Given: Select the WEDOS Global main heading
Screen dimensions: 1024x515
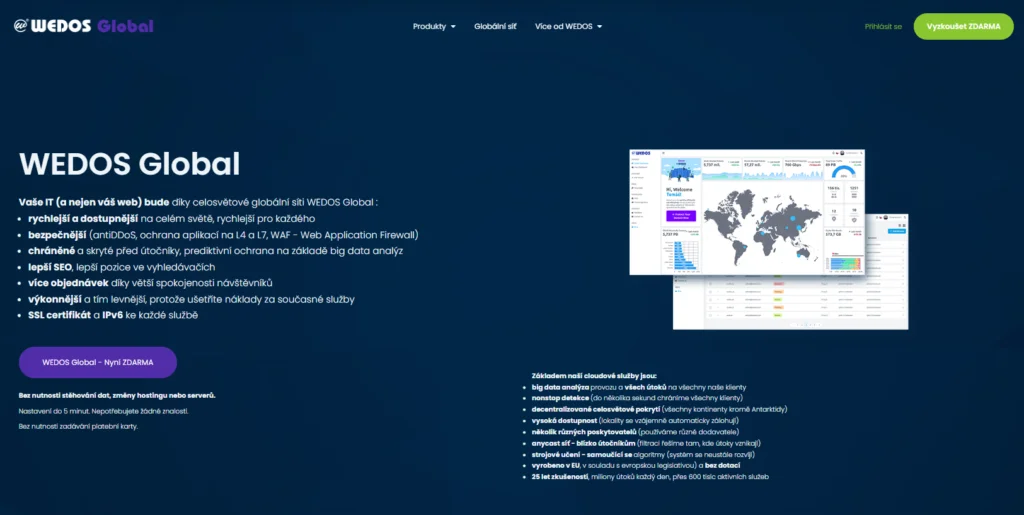Looking at the screenshot, I should (x=129, y=164).
